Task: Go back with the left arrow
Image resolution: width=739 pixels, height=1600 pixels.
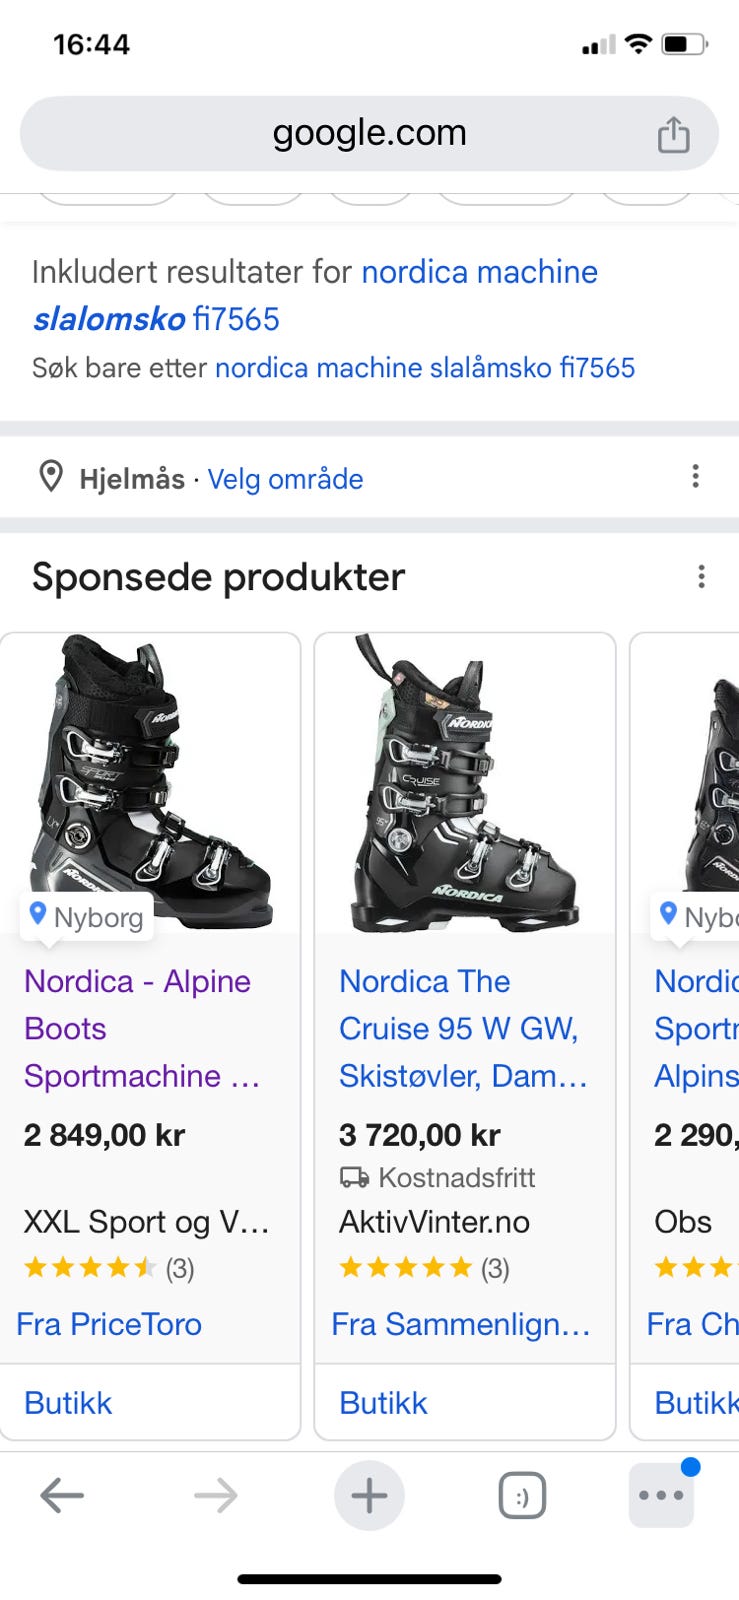Action: tap(62, 1496)
